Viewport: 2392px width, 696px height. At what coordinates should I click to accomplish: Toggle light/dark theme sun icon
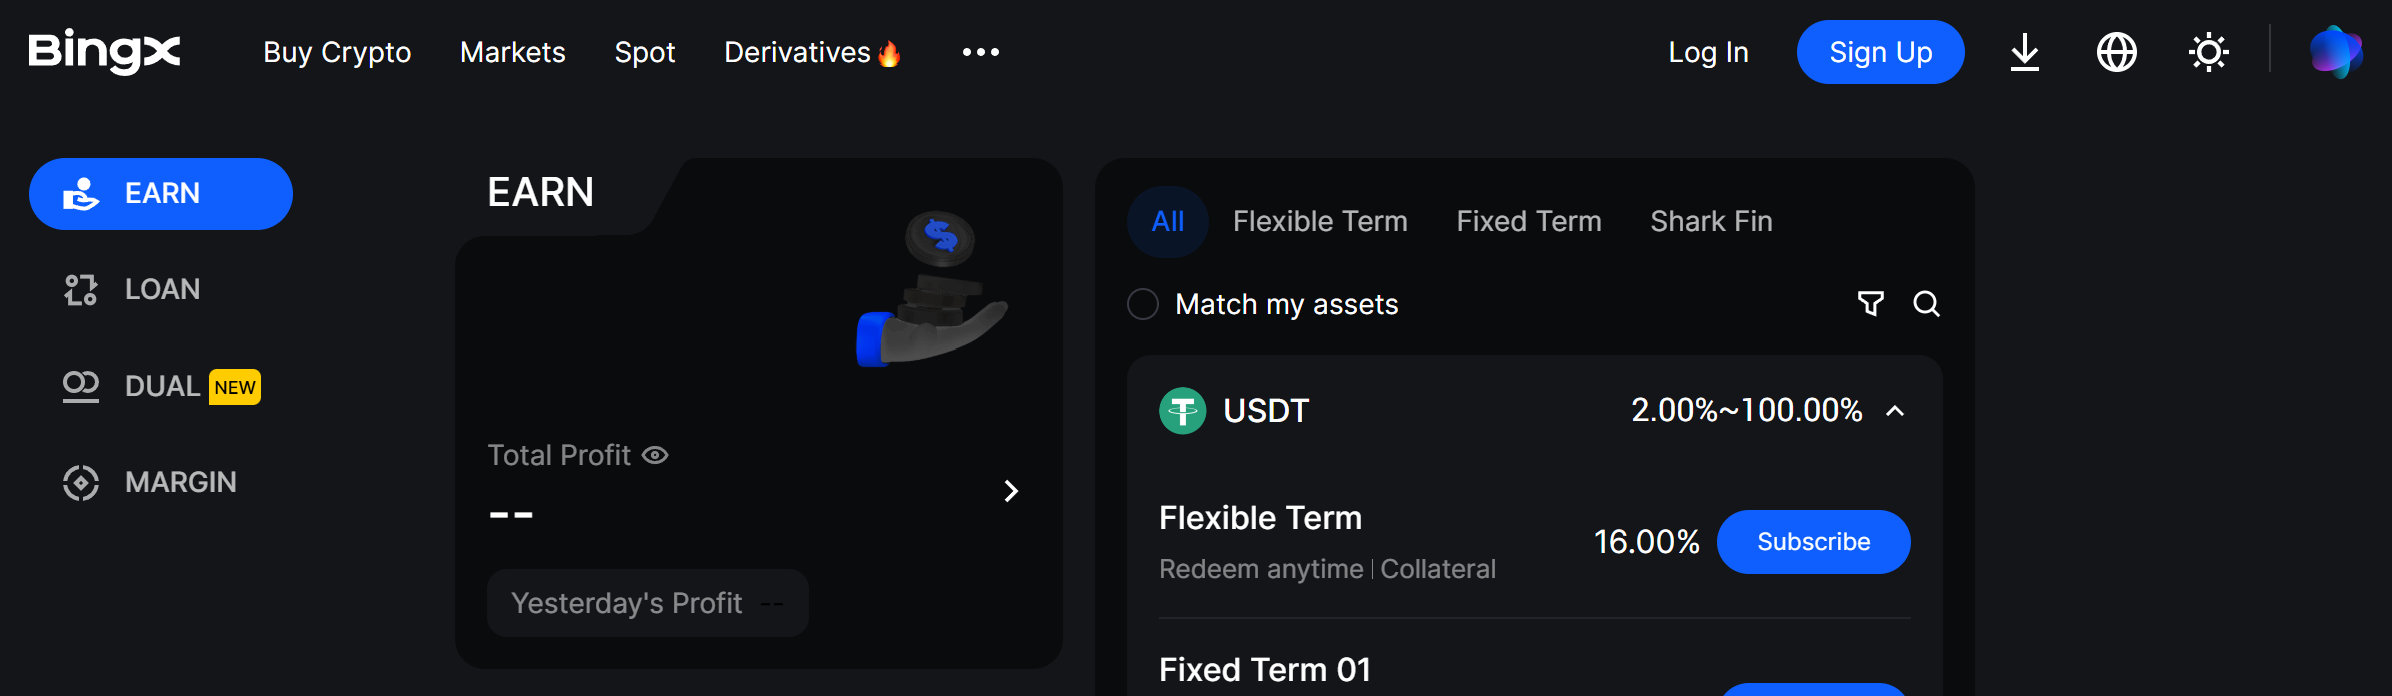[x=2208, y=52]
